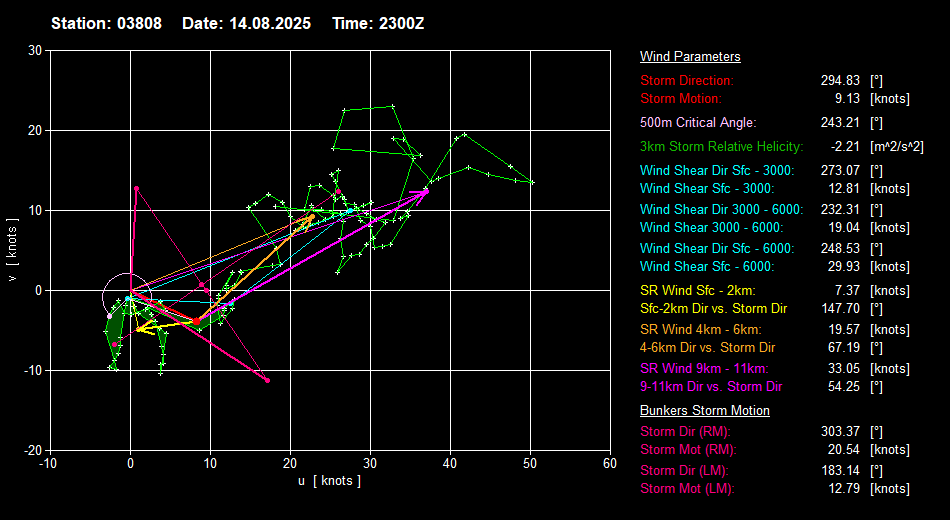Click the y-axis tick label -20
Screen dimensions: 950x520
33,450
